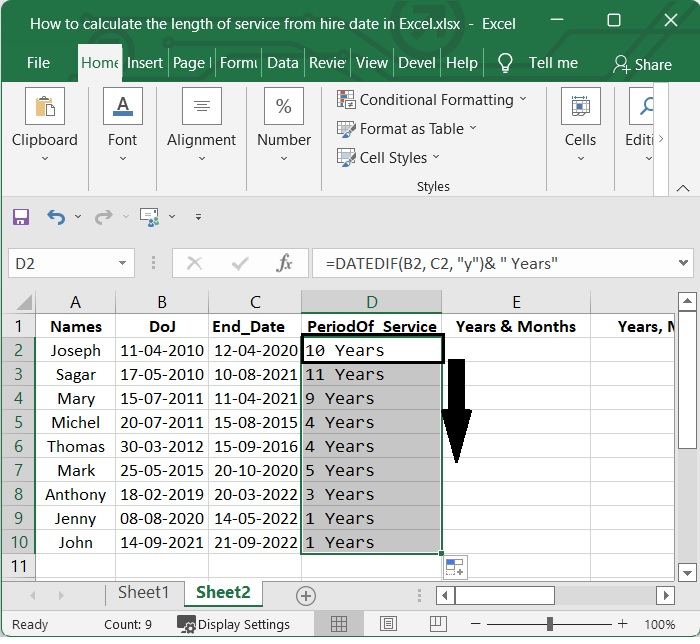Click the Insert Function fx icon
Screen dimensions: 700x644
(x=285, y=264)
